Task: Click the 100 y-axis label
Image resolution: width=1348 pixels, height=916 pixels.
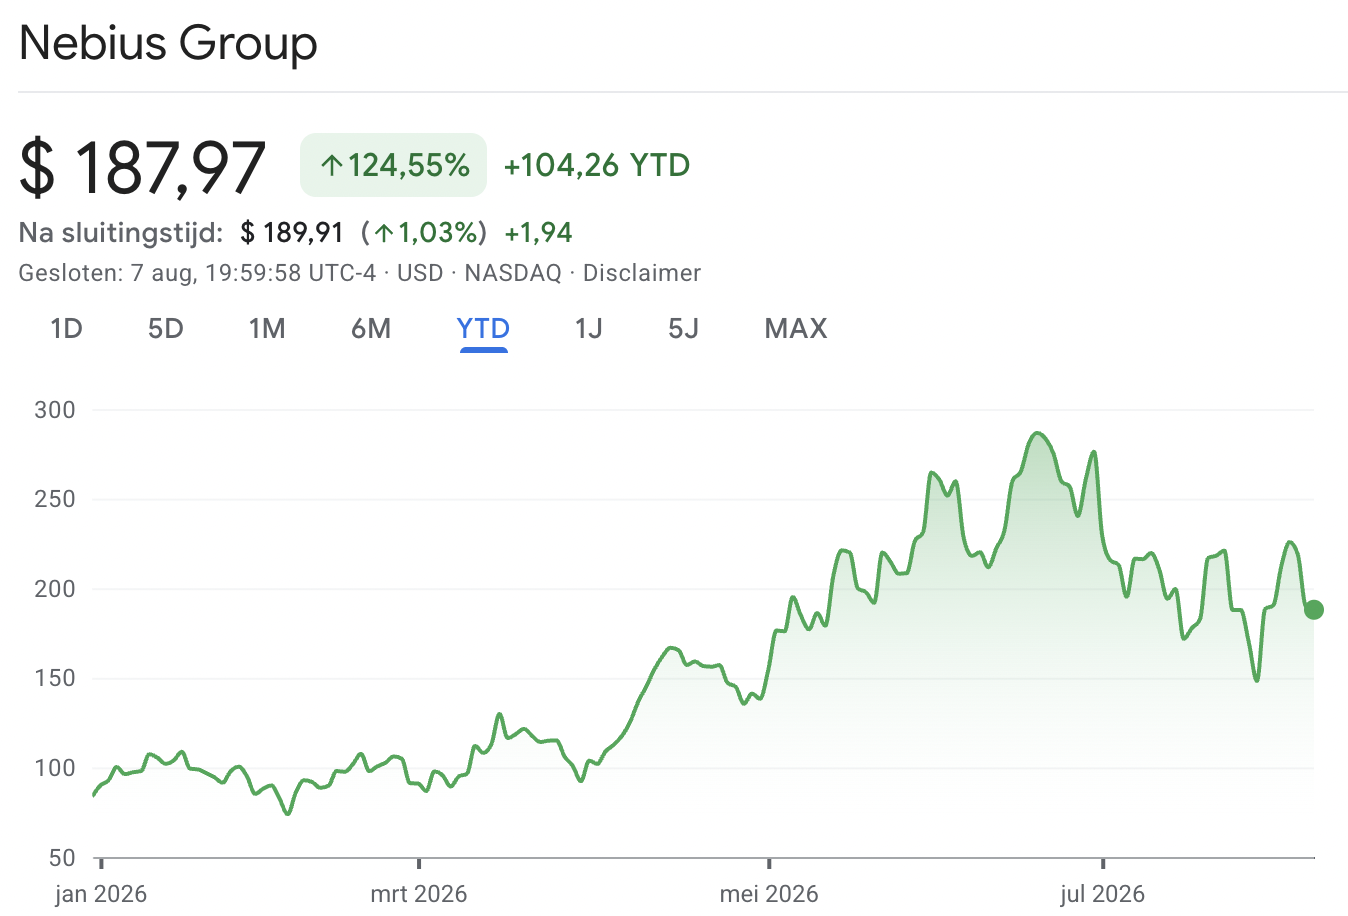Action: (55, 768)
